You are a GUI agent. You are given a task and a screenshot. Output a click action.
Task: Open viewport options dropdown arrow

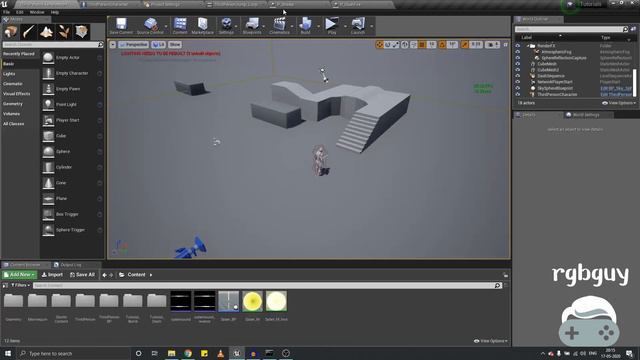(x=113, y=44)
